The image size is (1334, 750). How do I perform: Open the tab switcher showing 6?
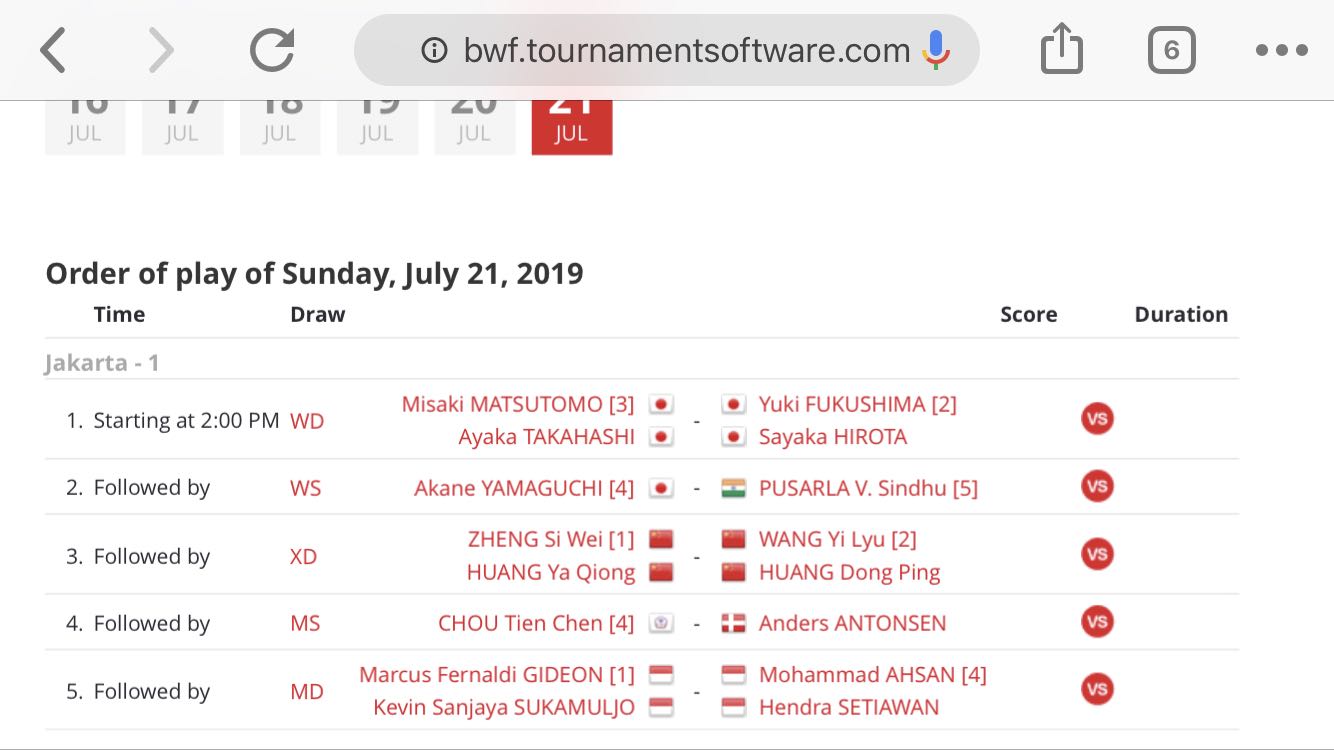point(1171,50)
